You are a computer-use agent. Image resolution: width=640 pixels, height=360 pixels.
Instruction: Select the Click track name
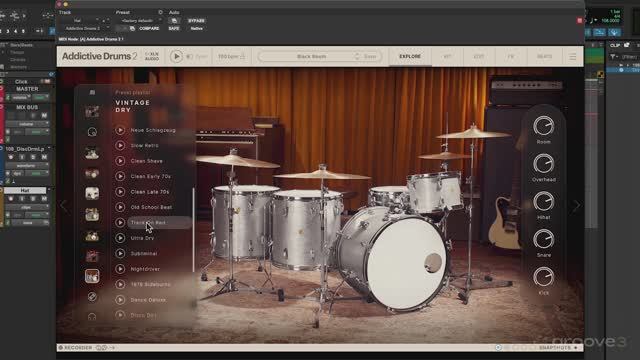(x=21, y=82)
